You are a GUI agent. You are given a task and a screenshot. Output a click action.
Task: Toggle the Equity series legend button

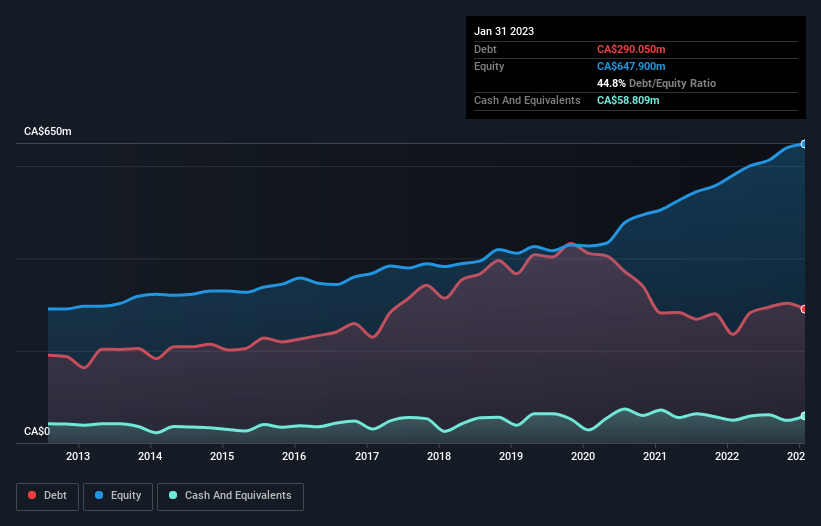point(118,496)
